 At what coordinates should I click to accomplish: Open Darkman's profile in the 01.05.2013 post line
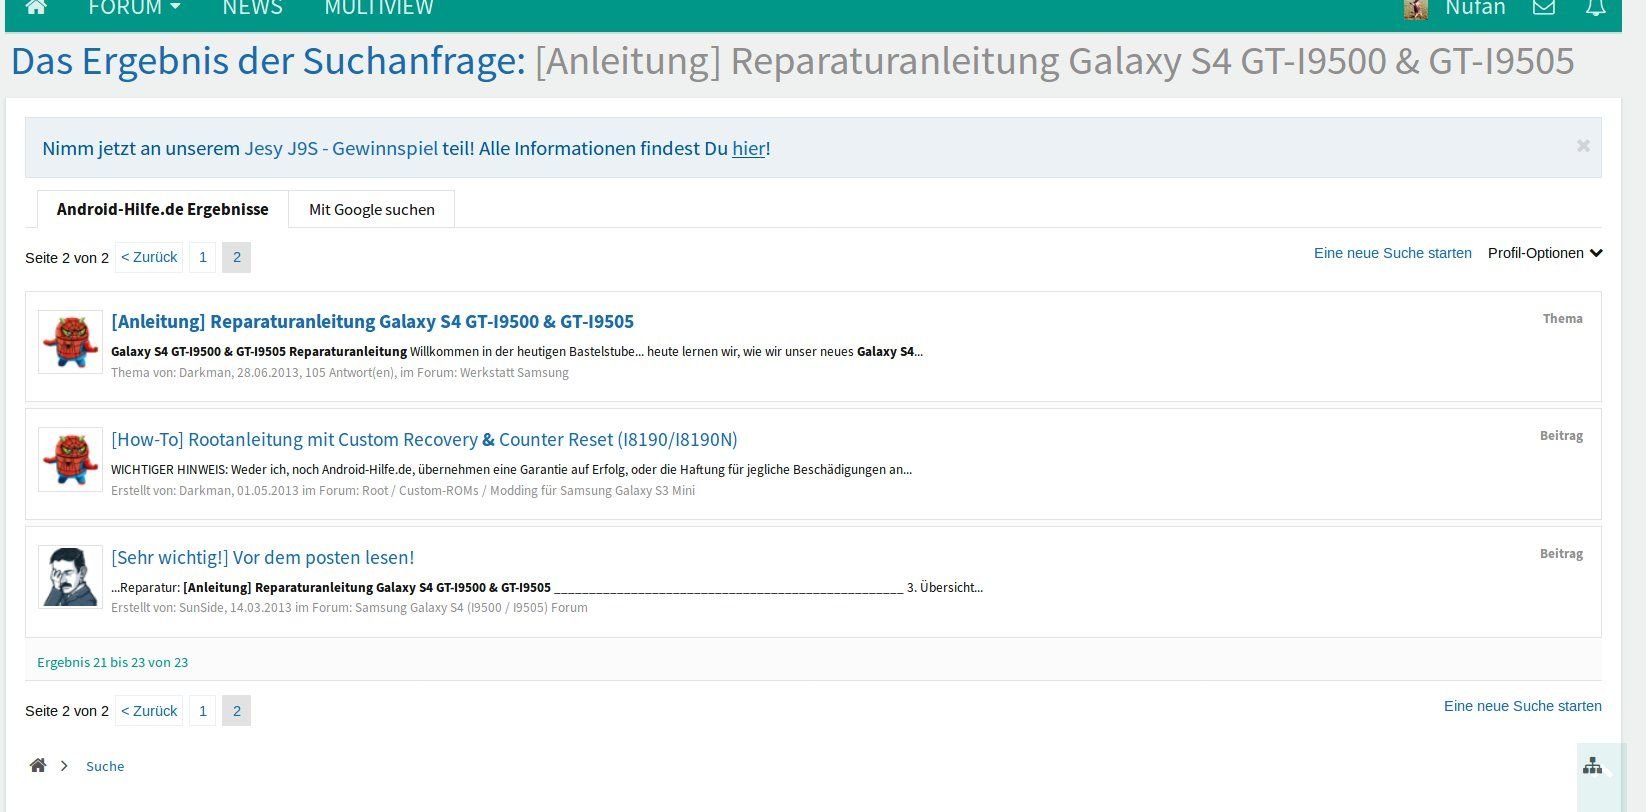pyautogui.click(x=205, y=490)
